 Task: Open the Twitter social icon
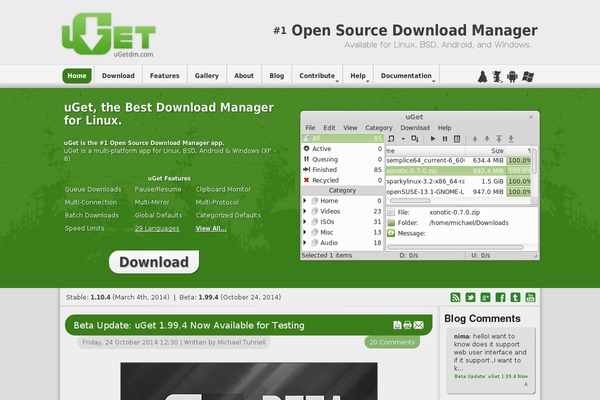[x=470, y=297]
